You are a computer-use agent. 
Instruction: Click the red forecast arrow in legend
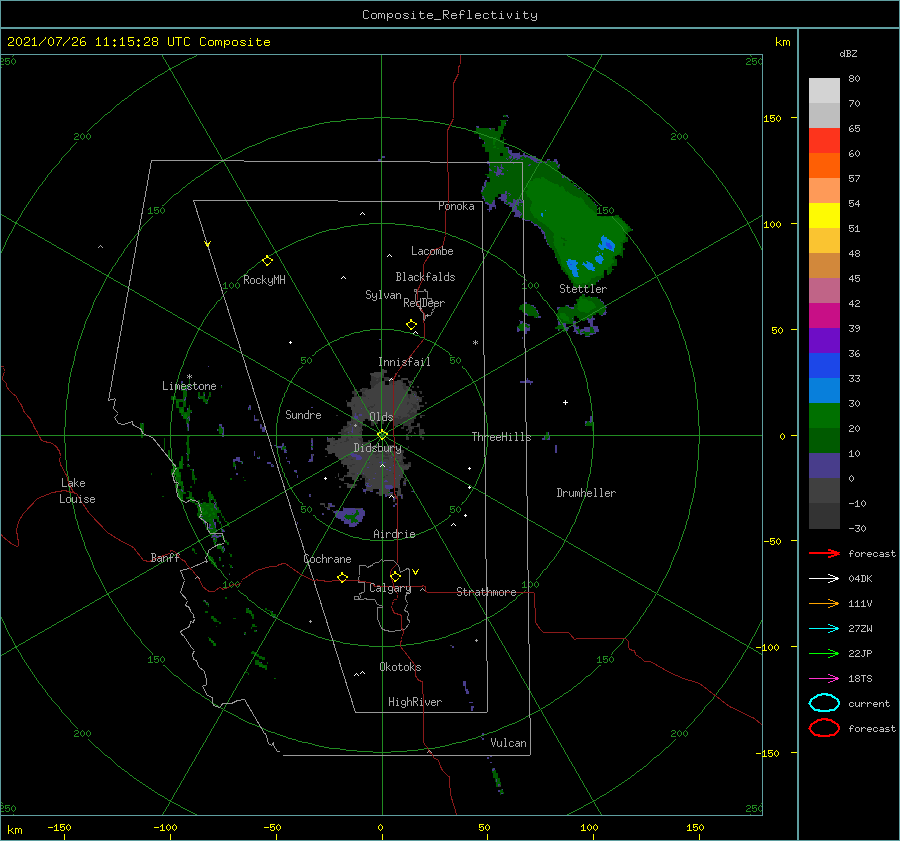click(824, 553)
